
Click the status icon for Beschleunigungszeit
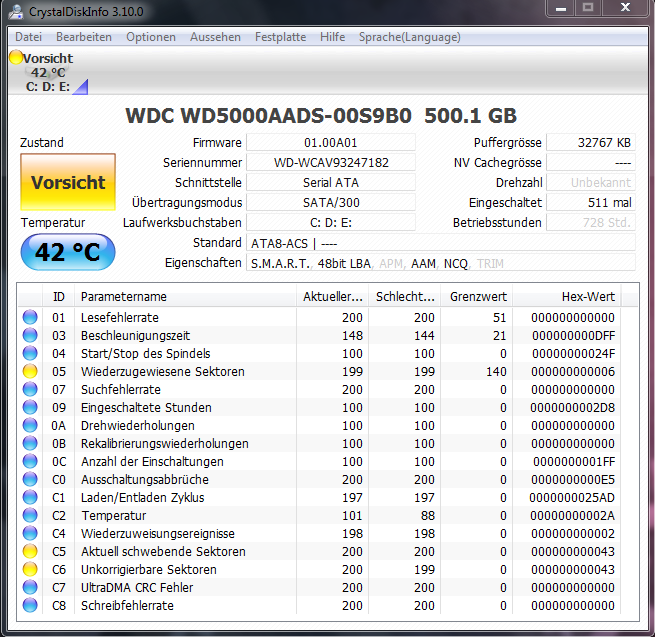click(x=30, y=335)
